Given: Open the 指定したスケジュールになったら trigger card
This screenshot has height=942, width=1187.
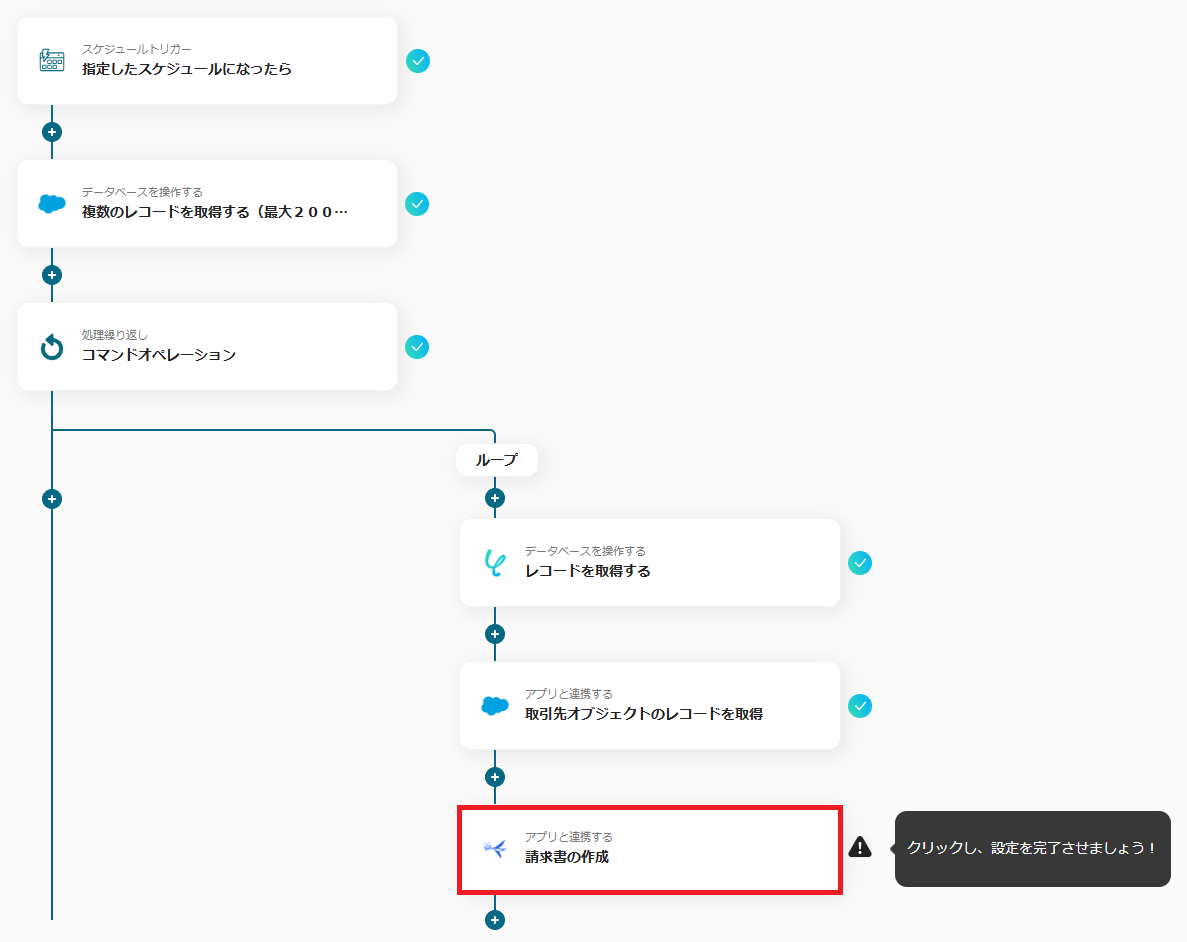Looking at the screenshot, I should [207, 61].
